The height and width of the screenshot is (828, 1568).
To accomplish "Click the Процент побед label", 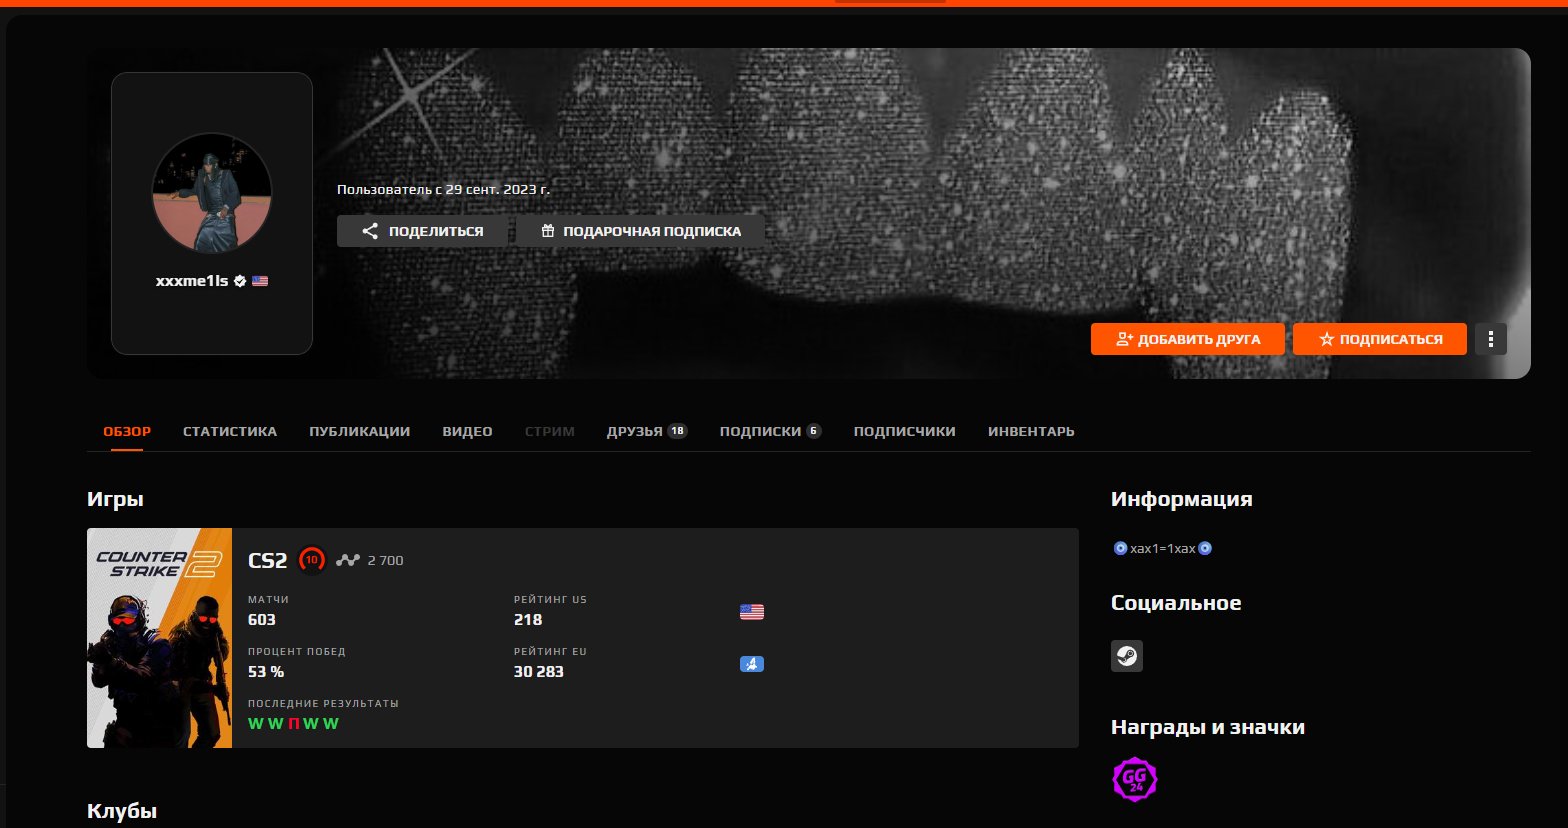I will [297, 652].
